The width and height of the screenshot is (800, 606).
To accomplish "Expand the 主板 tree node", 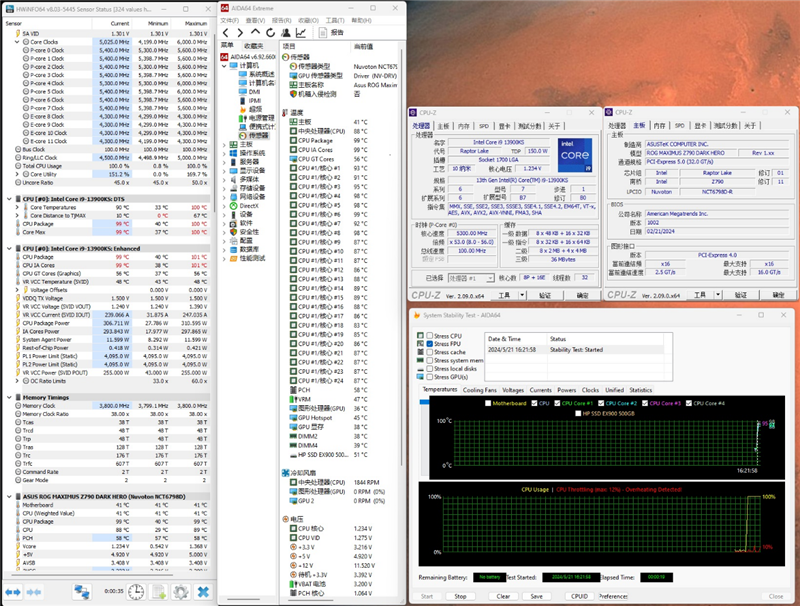I will point(225,144).
